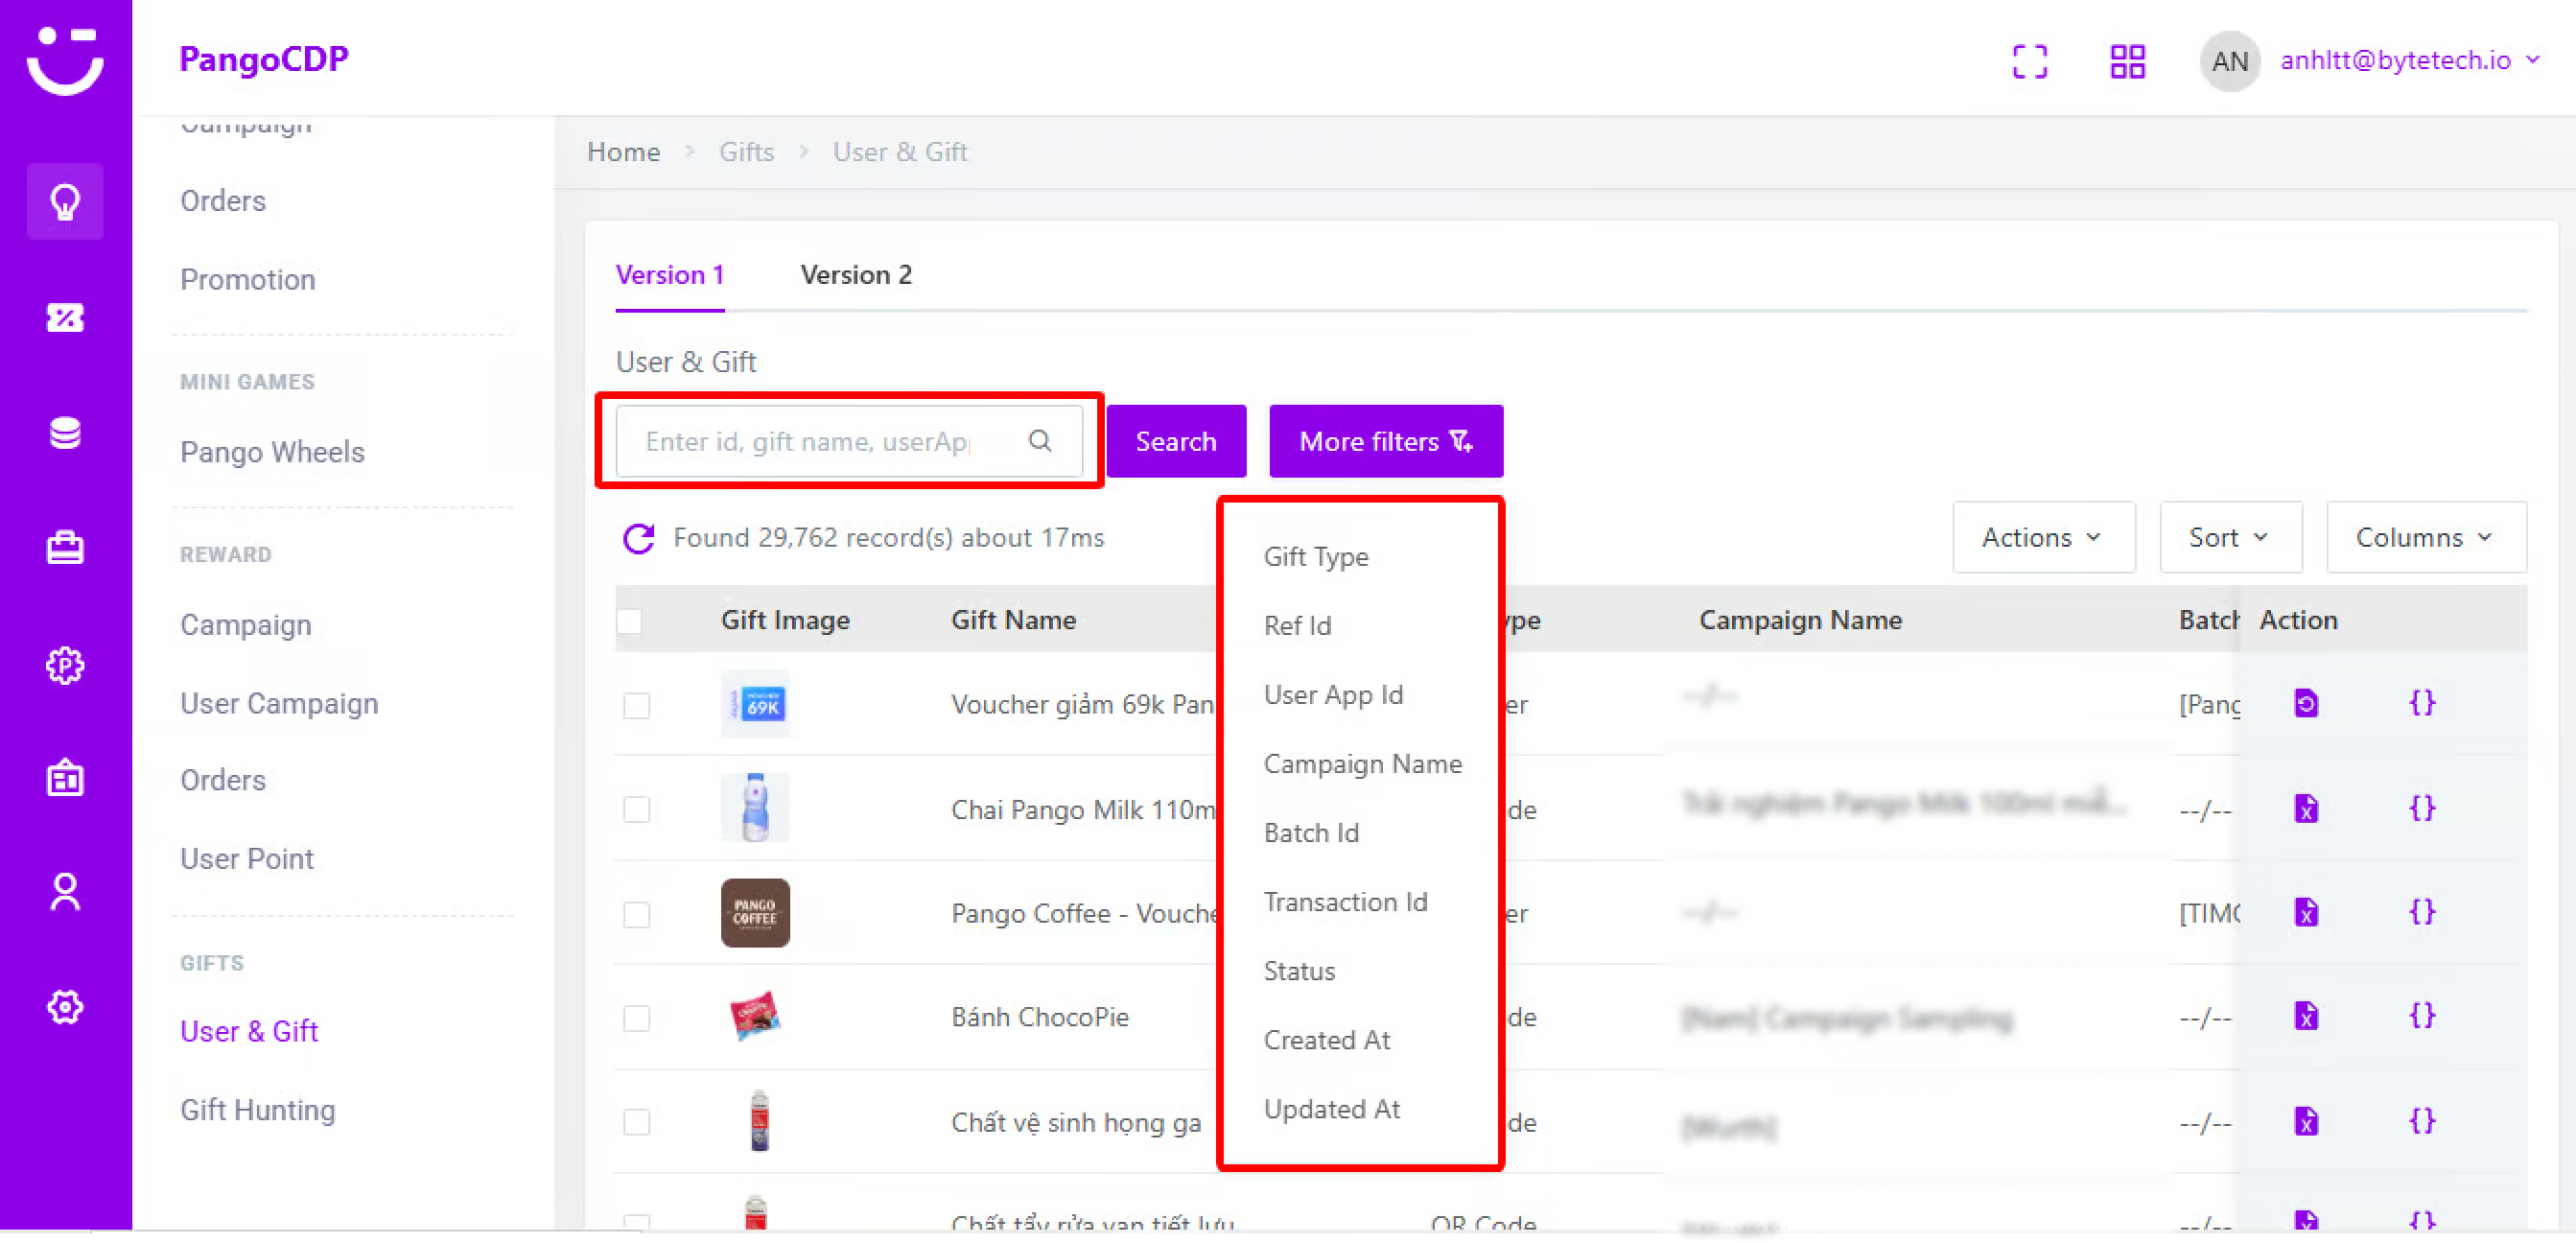Toggle the select-all header checkbox
The width and height of the screenshot is (2576, 1243).
point(629,621)
